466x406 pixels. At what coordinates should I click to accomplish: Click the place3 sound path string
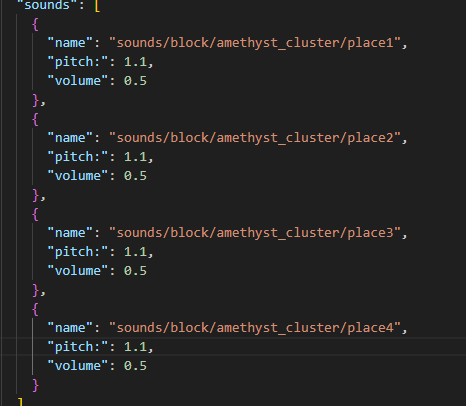pyautogui.click(x=255, y=233)
